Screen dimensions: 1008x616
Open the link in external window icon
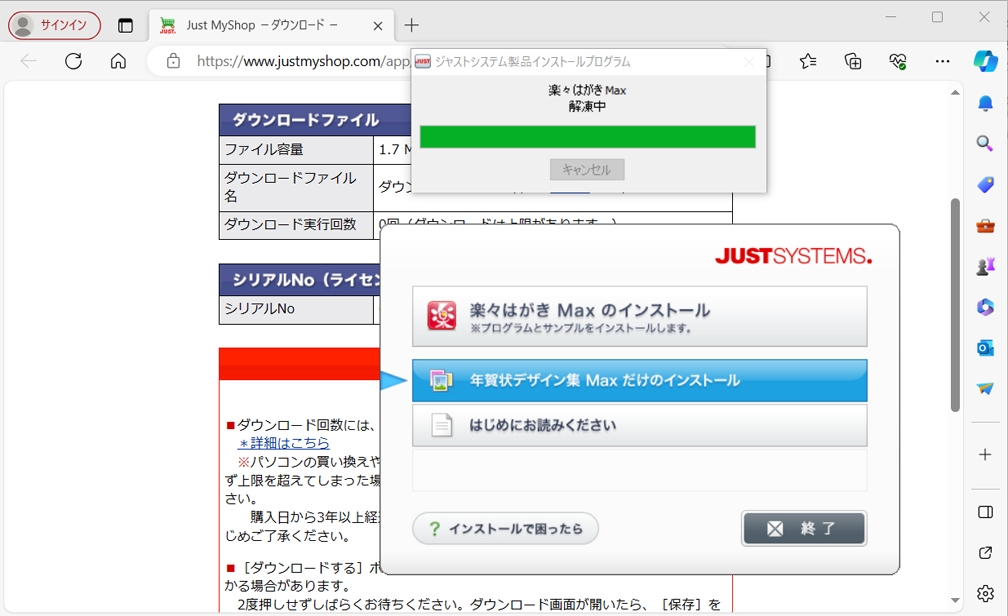(x=986, y=552)
